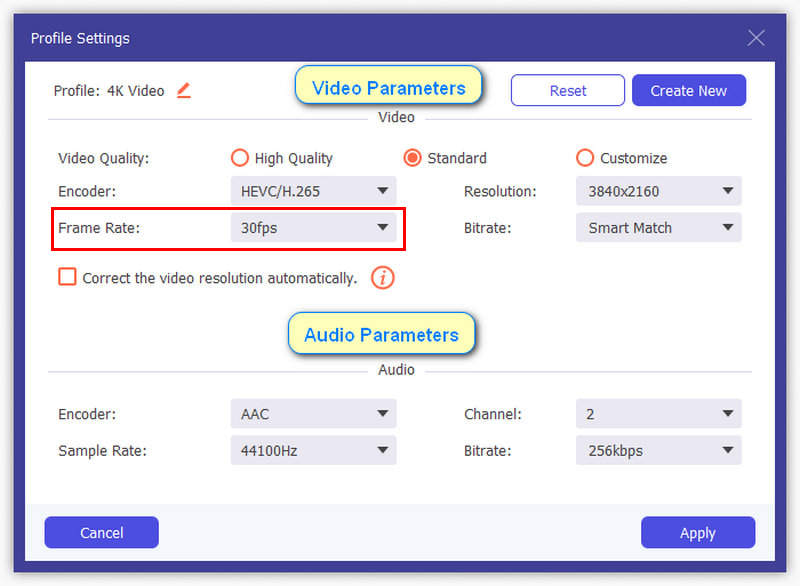
Task: Cancel the profile changes
Action: [x=101, y=532]
